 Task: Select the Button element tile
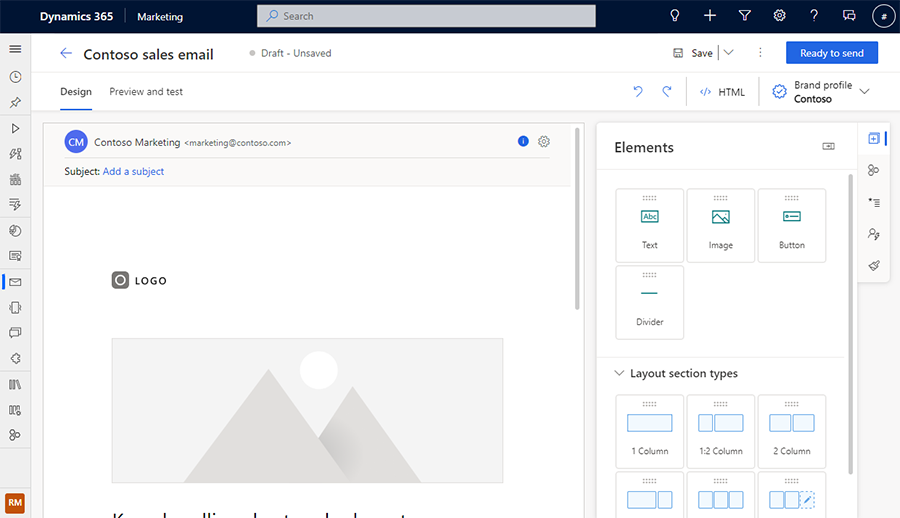[x=792, y=225]
